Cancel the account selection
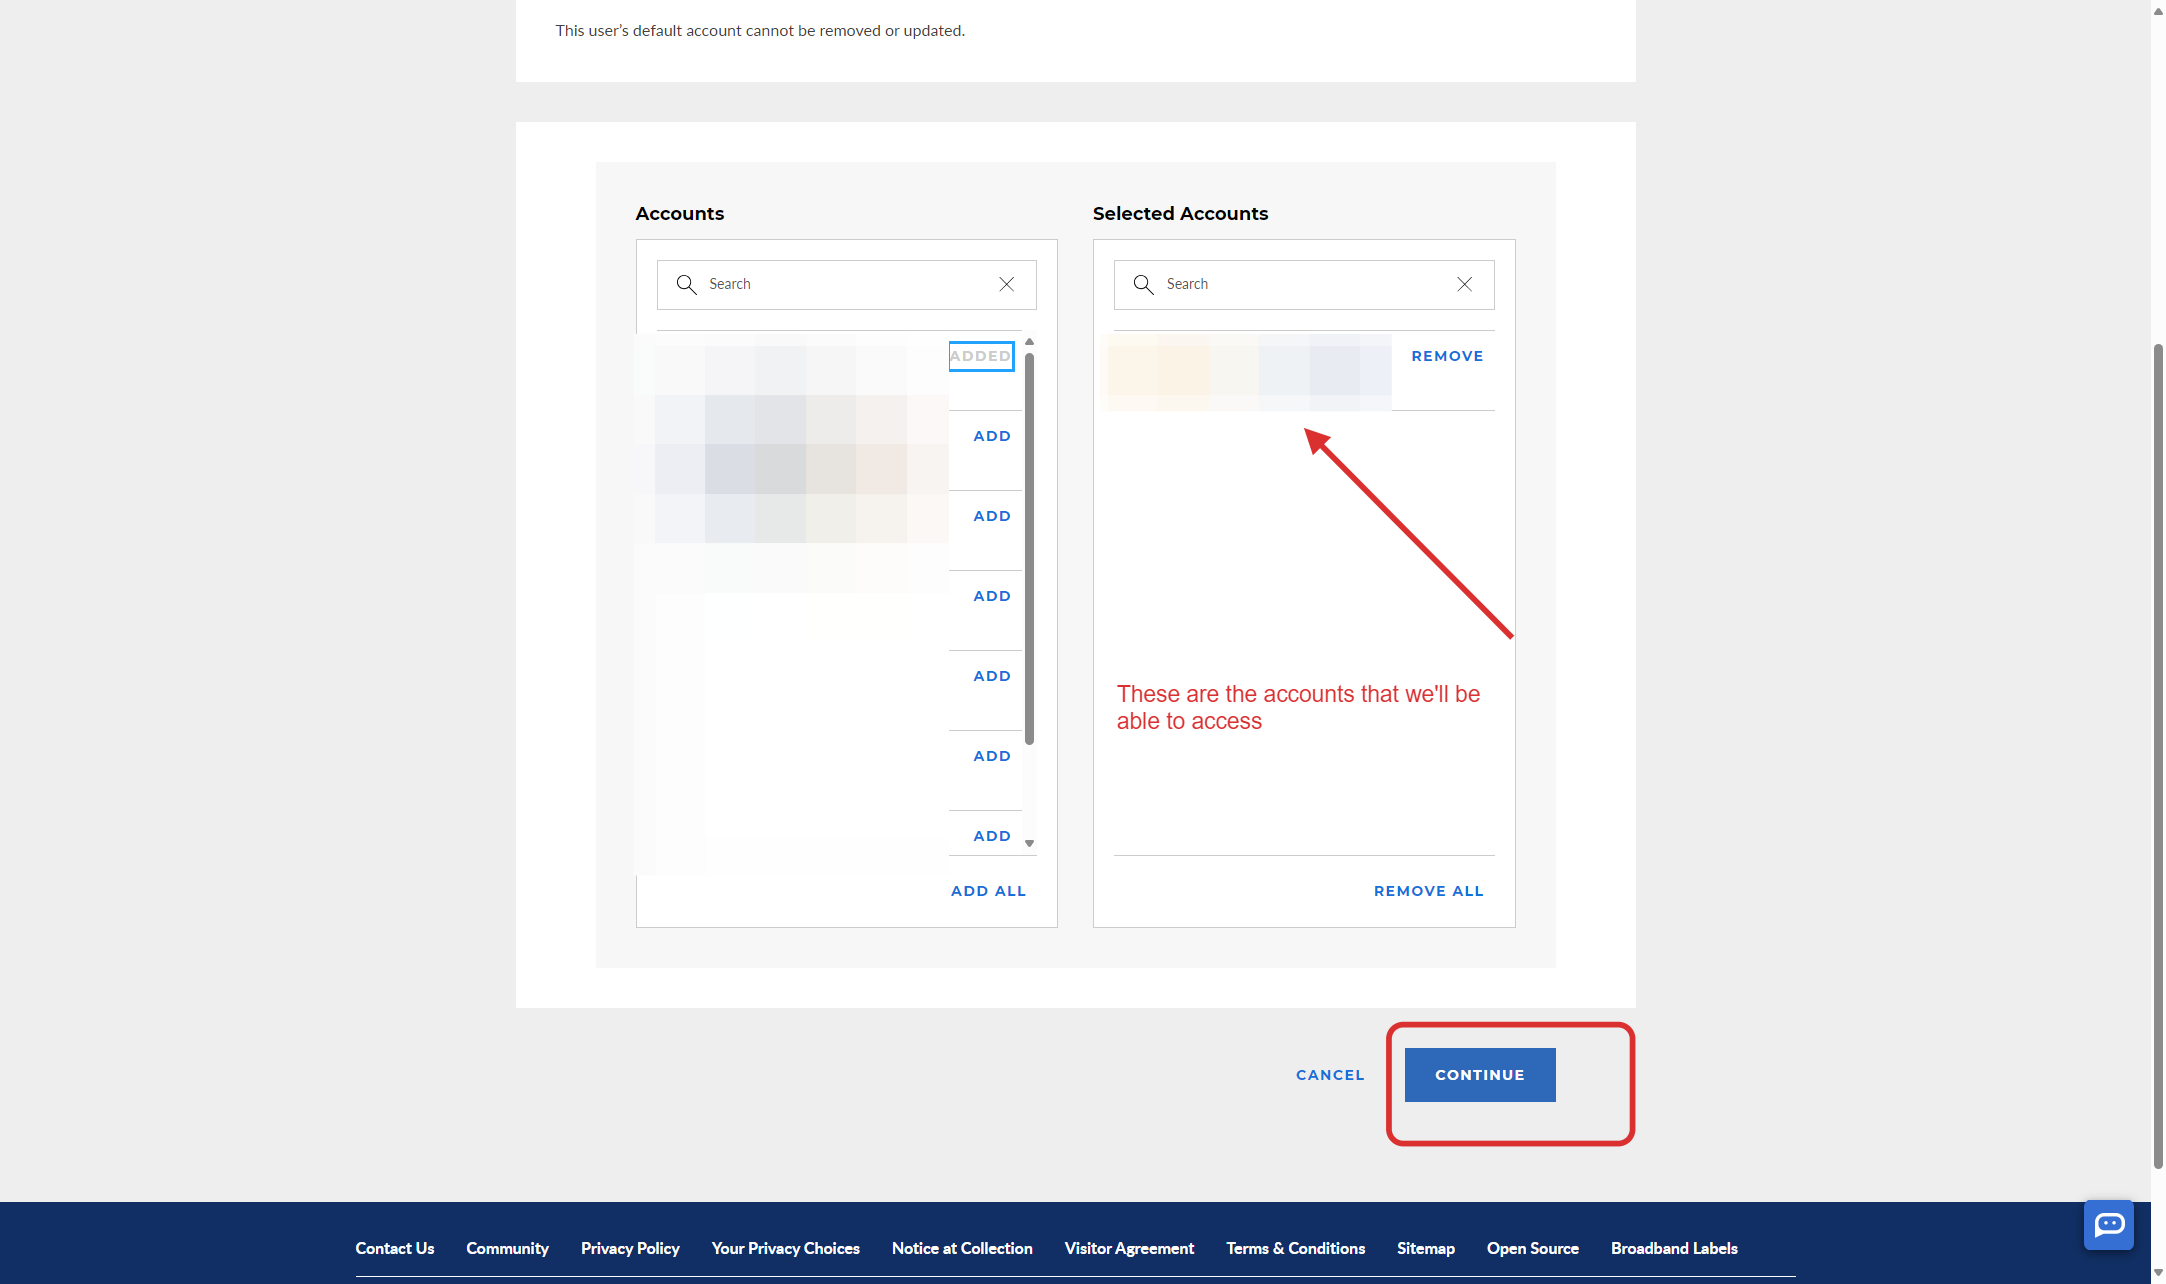Viewport: 2166px width, 1284px height. click(x=1330, y=1075)
